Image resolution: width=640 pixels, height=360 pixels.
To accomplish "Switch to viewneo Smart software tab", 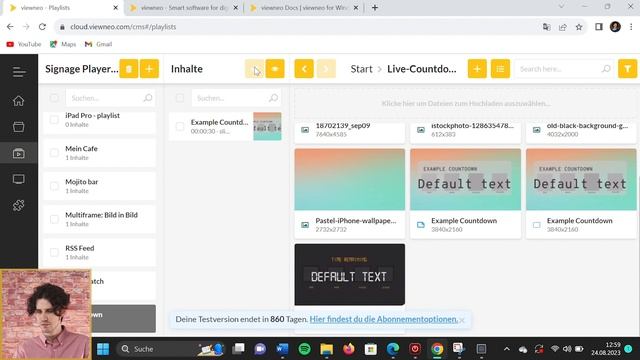I will tap(184, 8).
